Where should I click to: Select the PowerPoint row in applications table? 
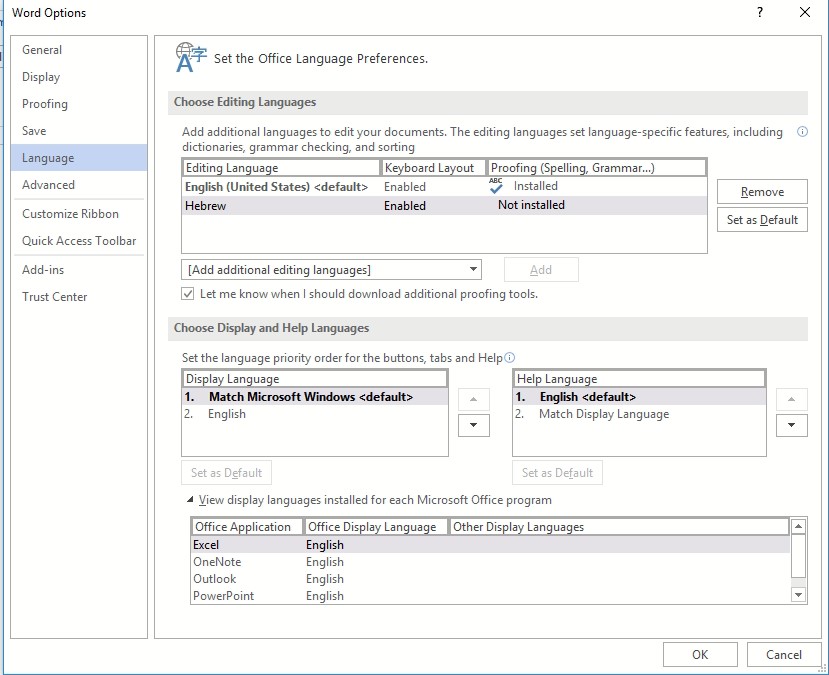point(490,595)
